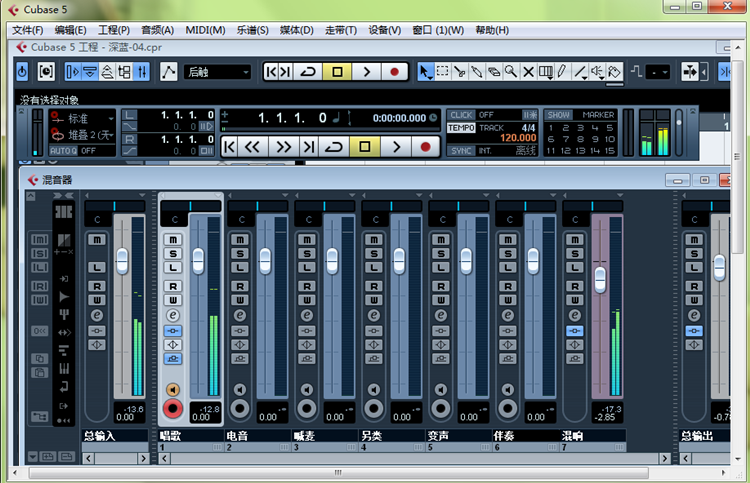Open channel settings 'e' for 唱歌 channel
The image size is (750, 483).
[x=173, y=316]
